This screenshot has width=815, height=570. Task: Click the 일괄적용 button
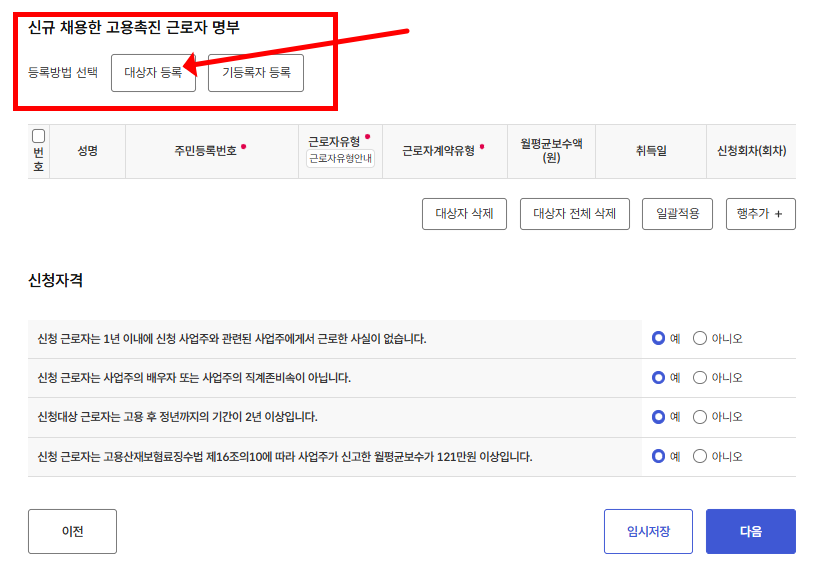click(x=677, y=214)
